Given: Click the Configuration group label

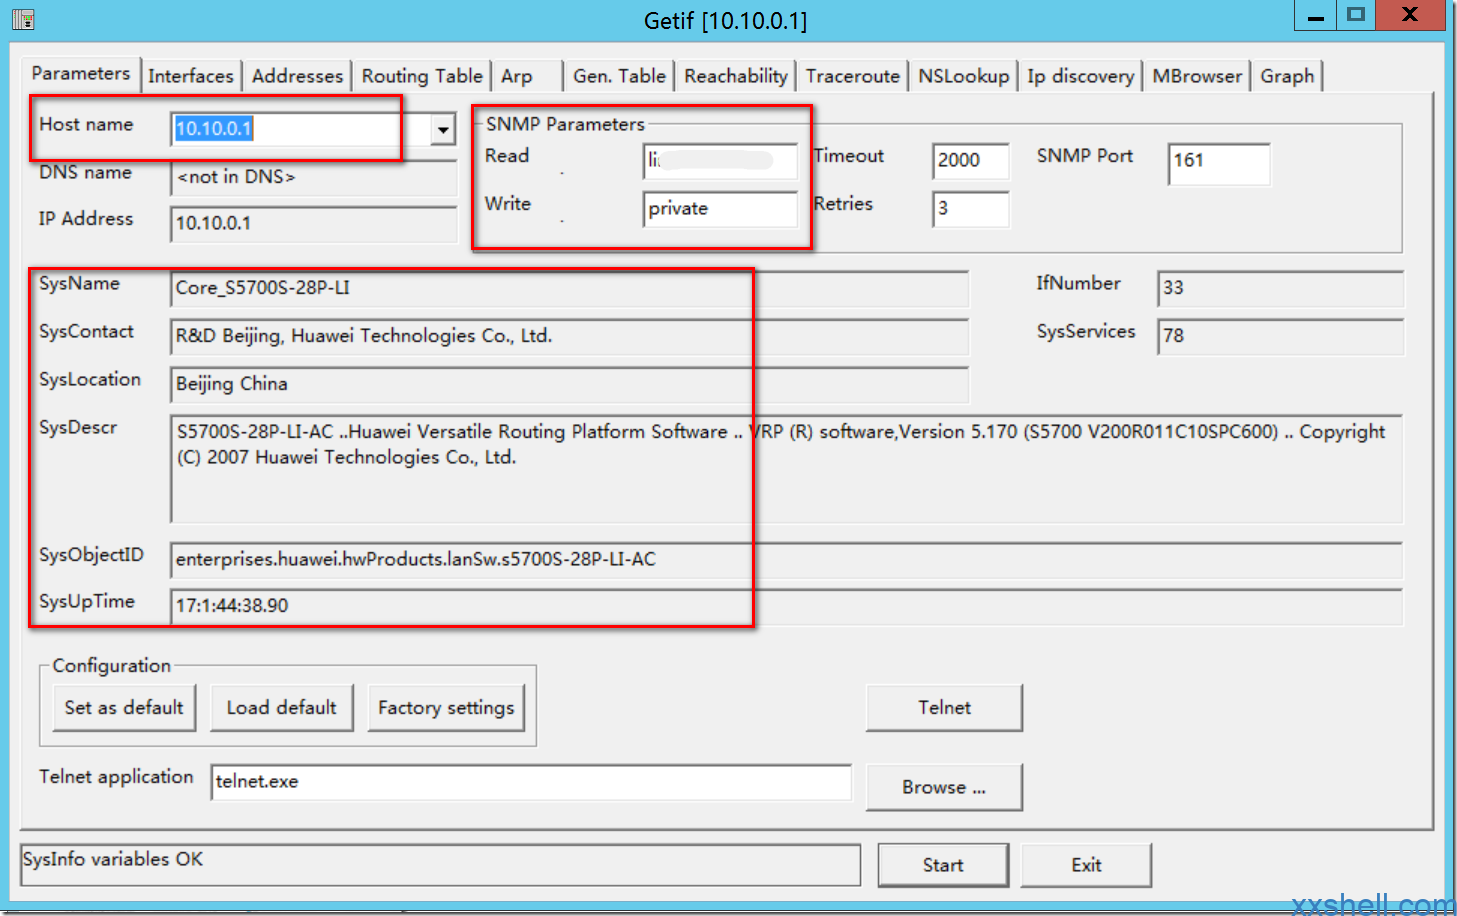Looking at the screenshot, I should point(111,666).
